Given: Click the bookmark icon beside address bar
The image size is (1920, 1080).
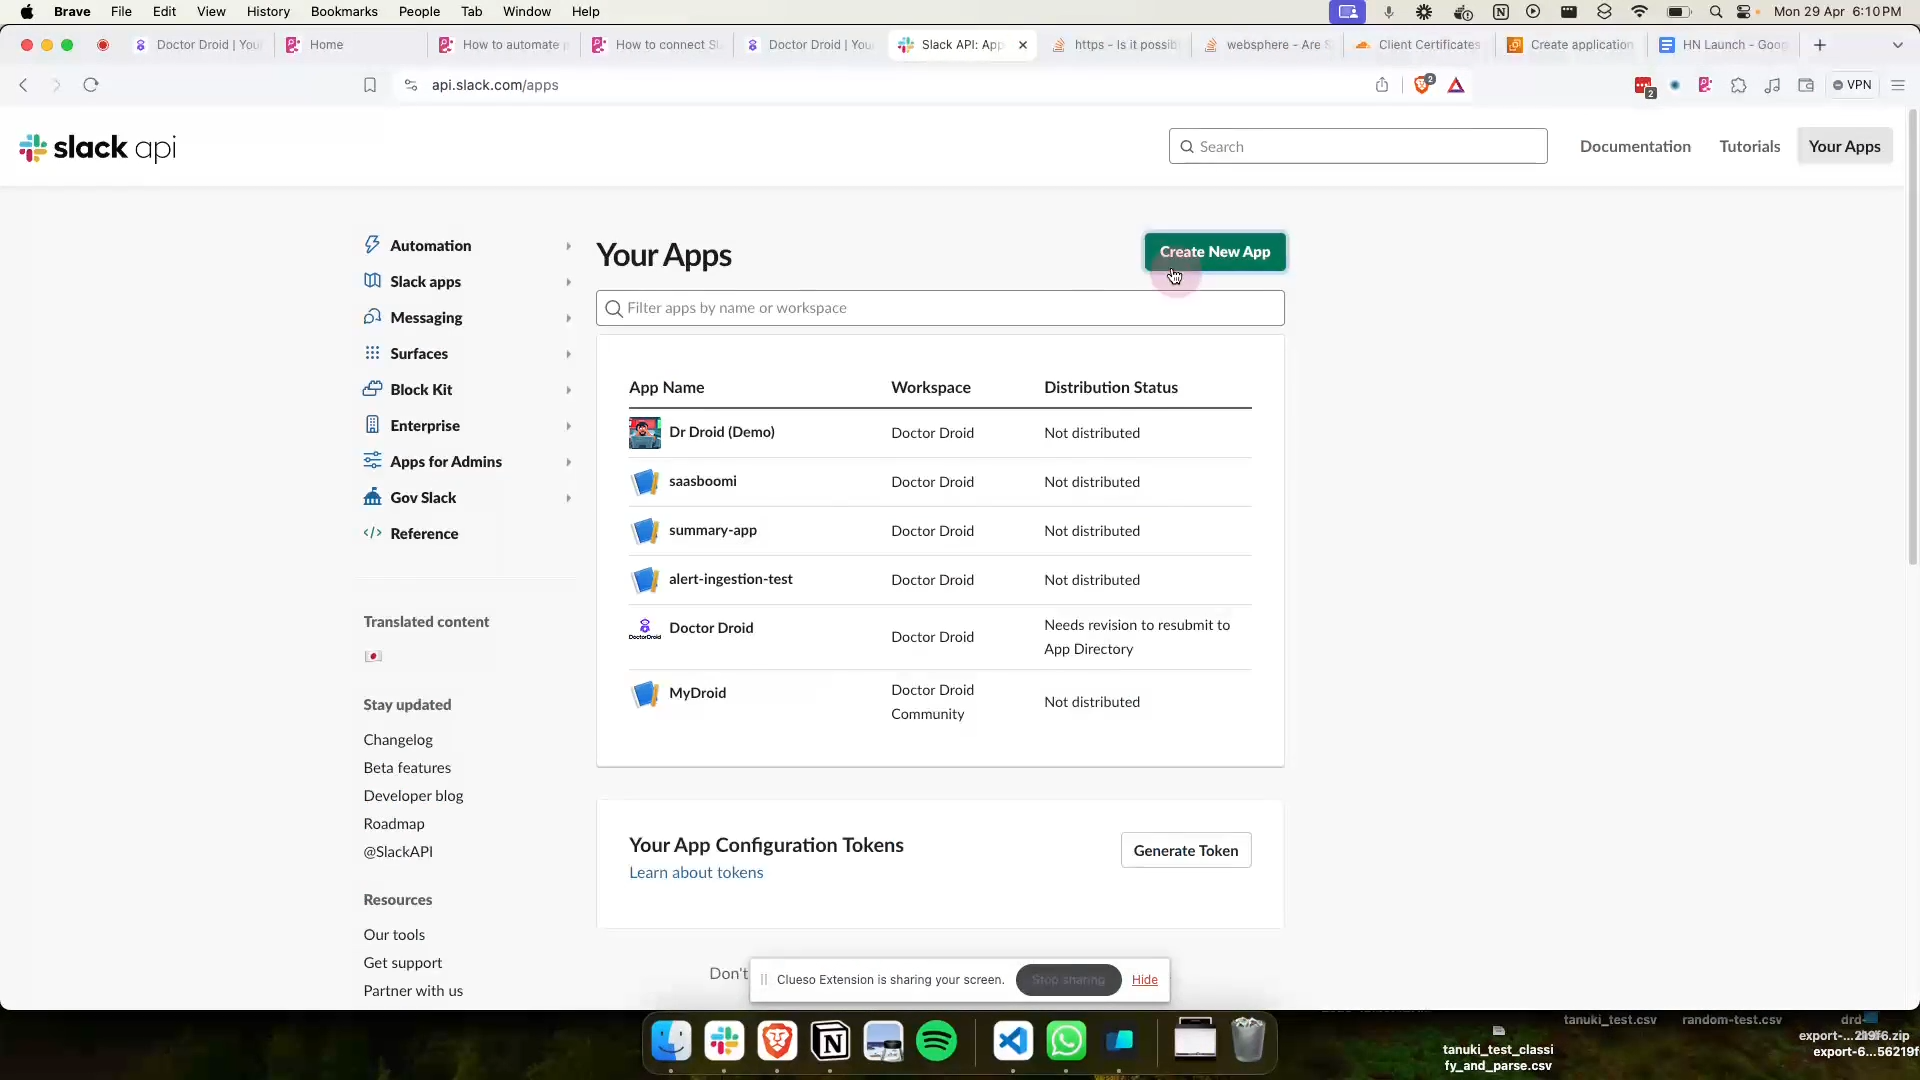Looking at the screenshot, I should click(x=369, y=85).
